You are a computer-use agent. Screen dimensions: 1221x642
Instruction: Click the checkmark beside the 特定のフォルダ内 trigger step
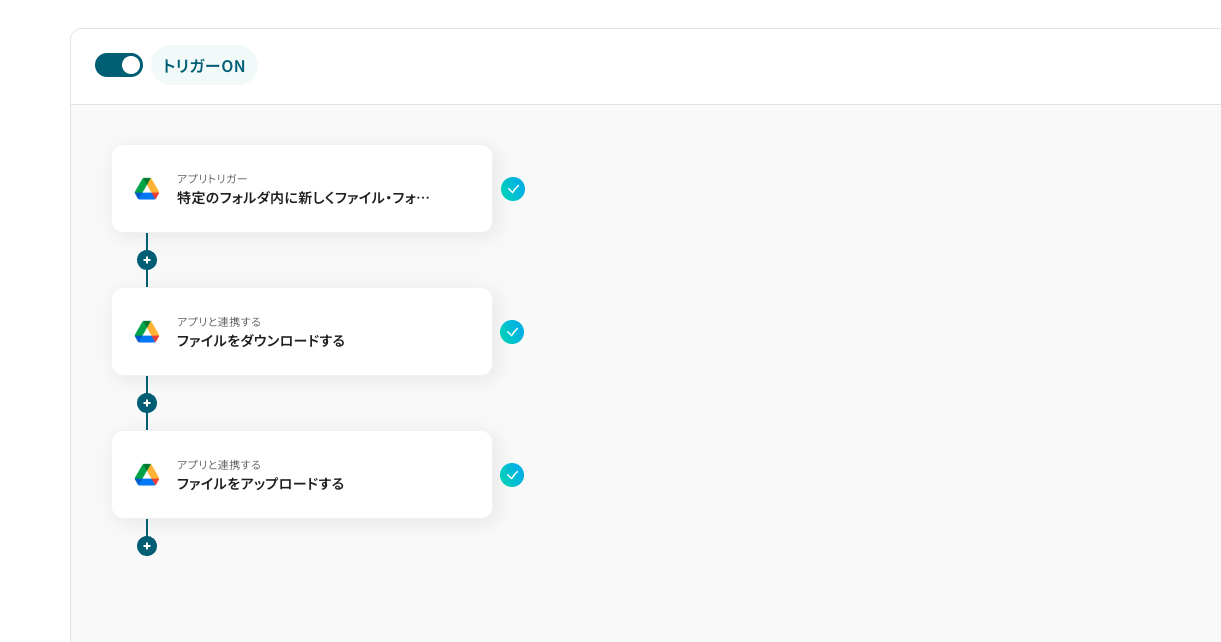[x=513, y=189]
